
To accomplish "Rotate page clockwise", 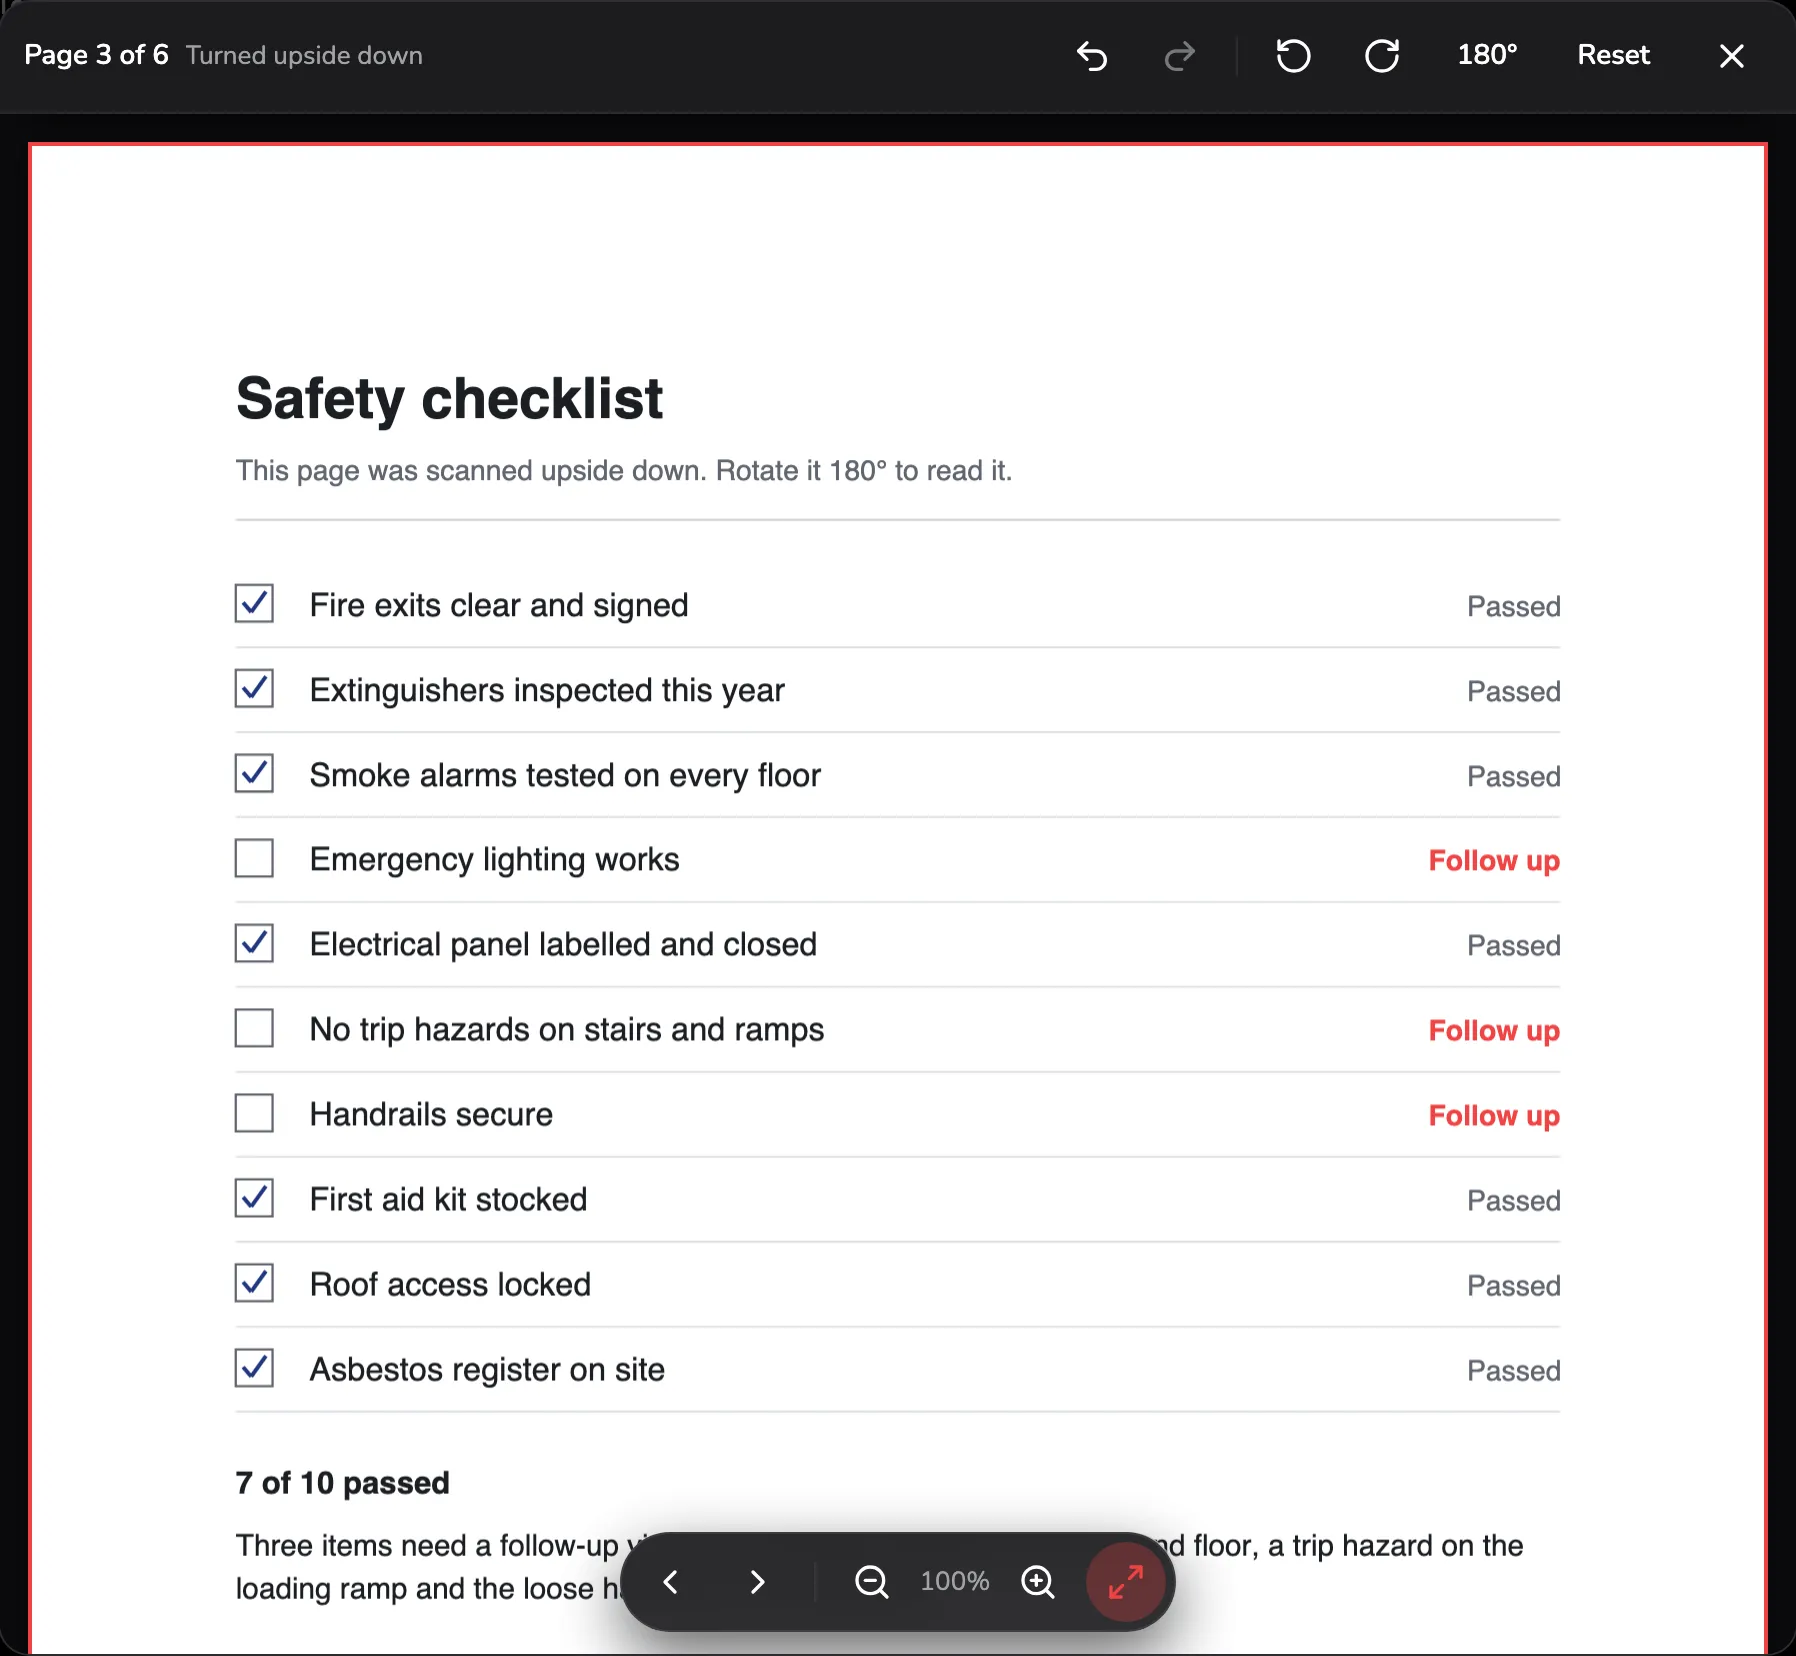I will 1382,56.
